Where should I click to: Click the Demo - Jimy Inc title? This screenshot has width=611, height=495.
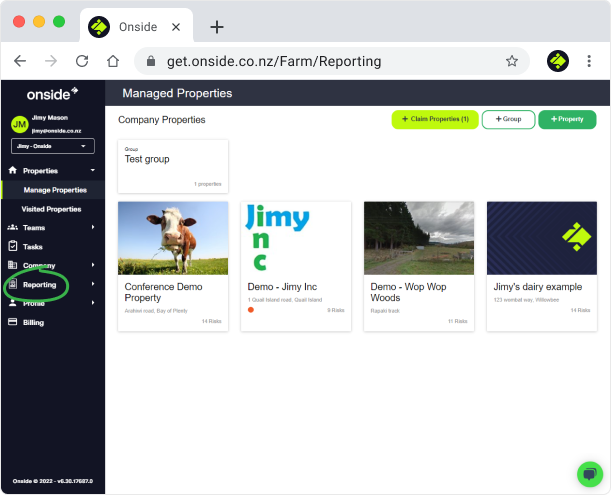pyautogui.click(x=282, y=287)
